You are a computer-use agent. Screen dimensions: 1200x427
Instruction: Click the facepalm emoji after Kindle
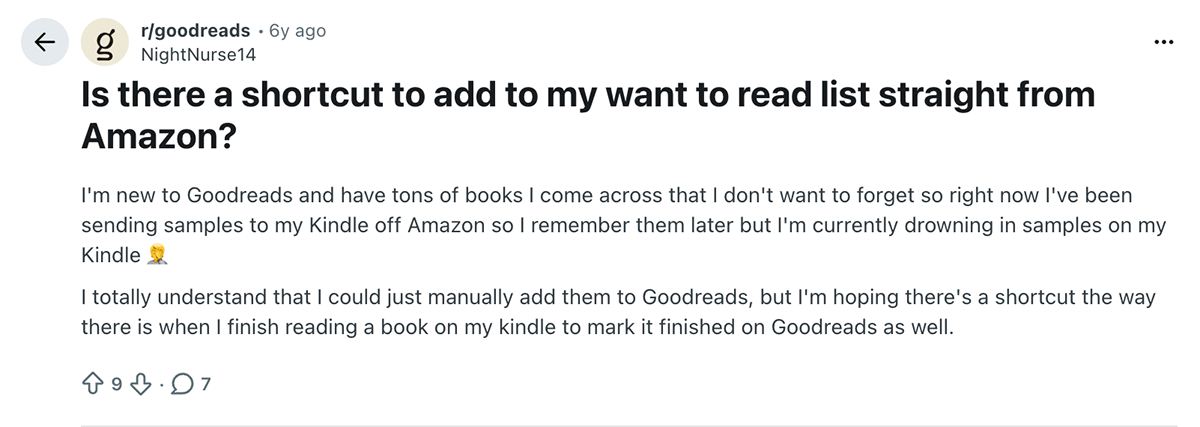(x=156, y=256)
